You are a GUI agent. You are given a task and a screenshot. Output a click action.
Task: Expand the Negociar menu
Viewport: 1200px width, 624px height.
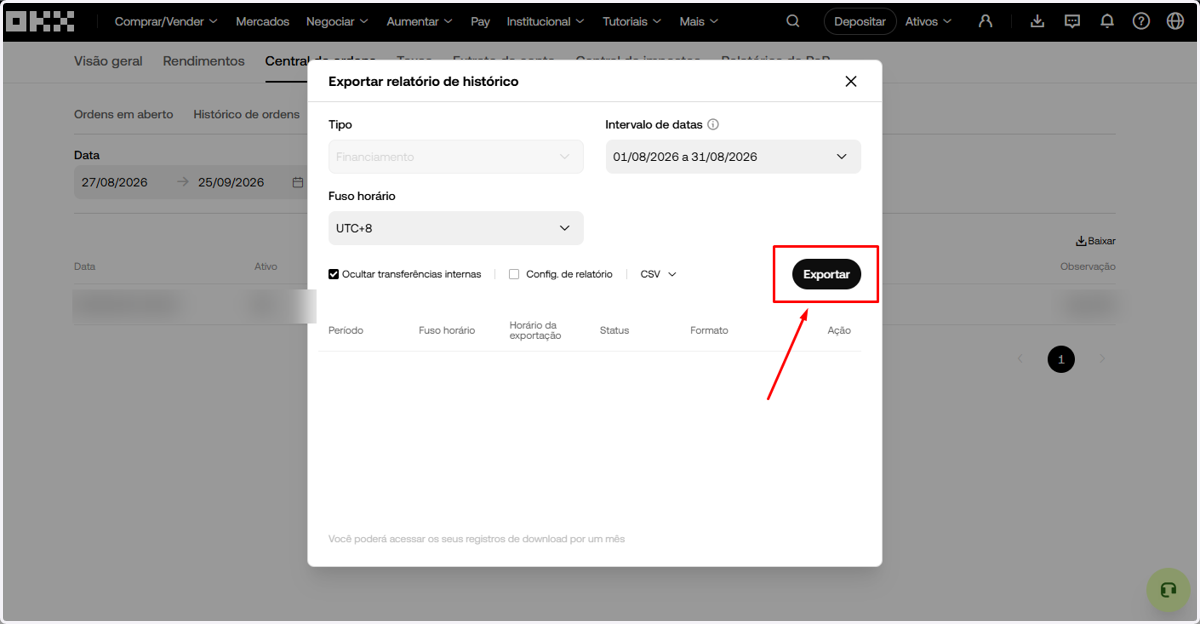(x=337, y=21)
